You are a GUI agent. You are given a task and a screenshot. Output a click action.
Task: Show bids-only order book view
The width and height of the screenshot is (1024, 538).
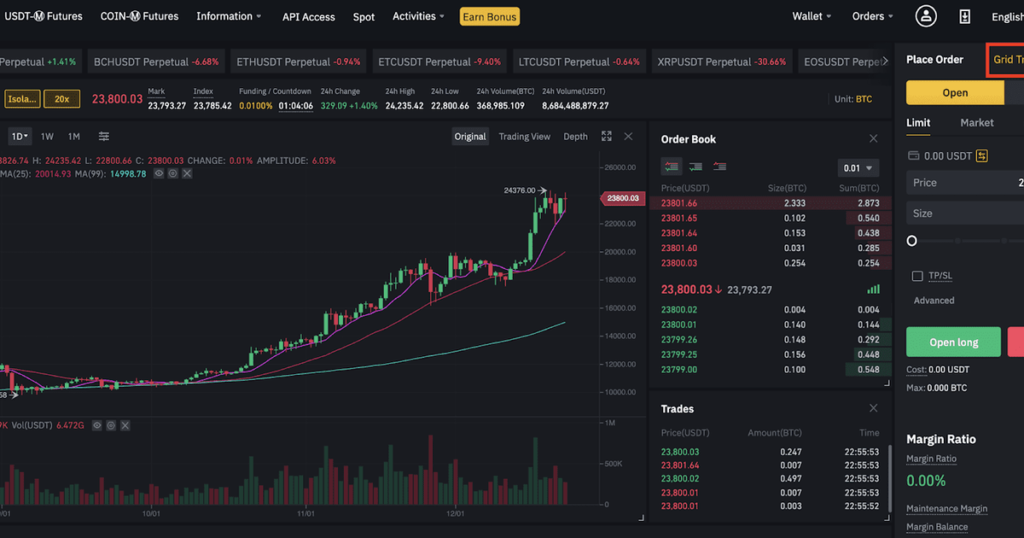click(x=696, y=166)
